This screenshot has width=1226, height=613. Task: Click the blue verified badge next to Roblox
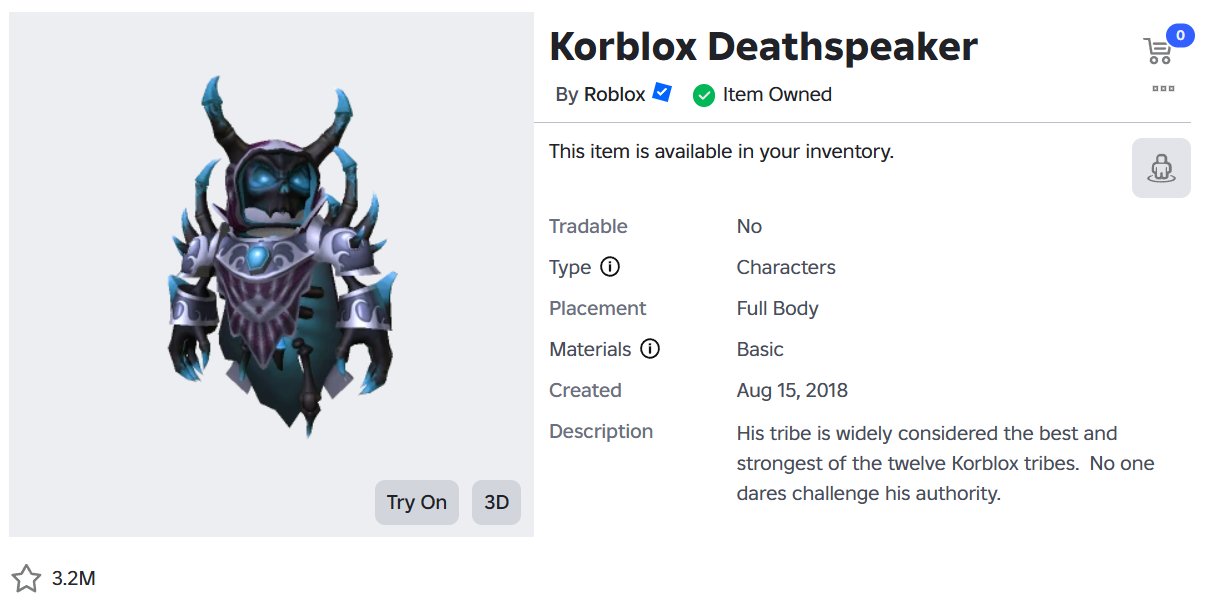click(661, 93)
